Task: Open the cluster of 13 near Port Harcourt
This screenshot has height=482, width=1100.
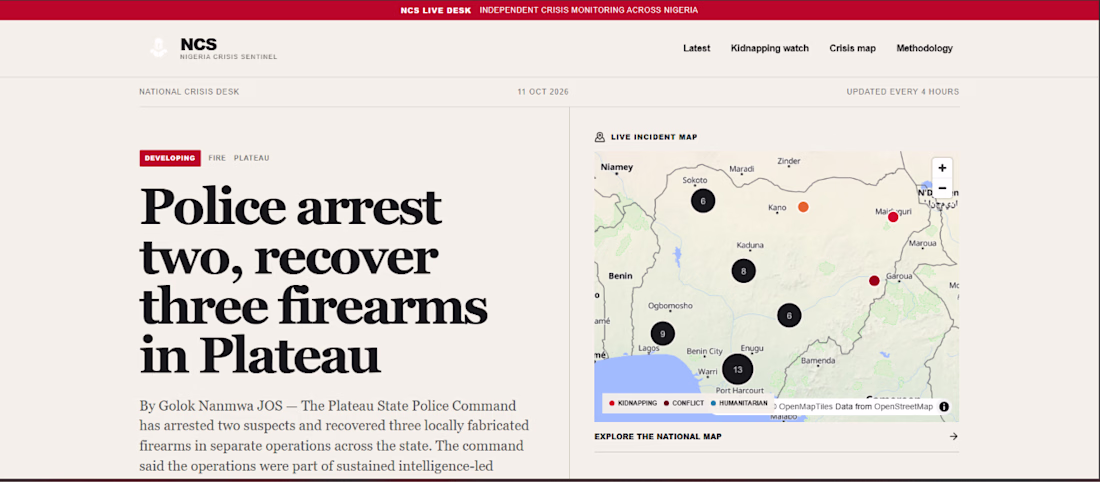Action: [737, 369]
